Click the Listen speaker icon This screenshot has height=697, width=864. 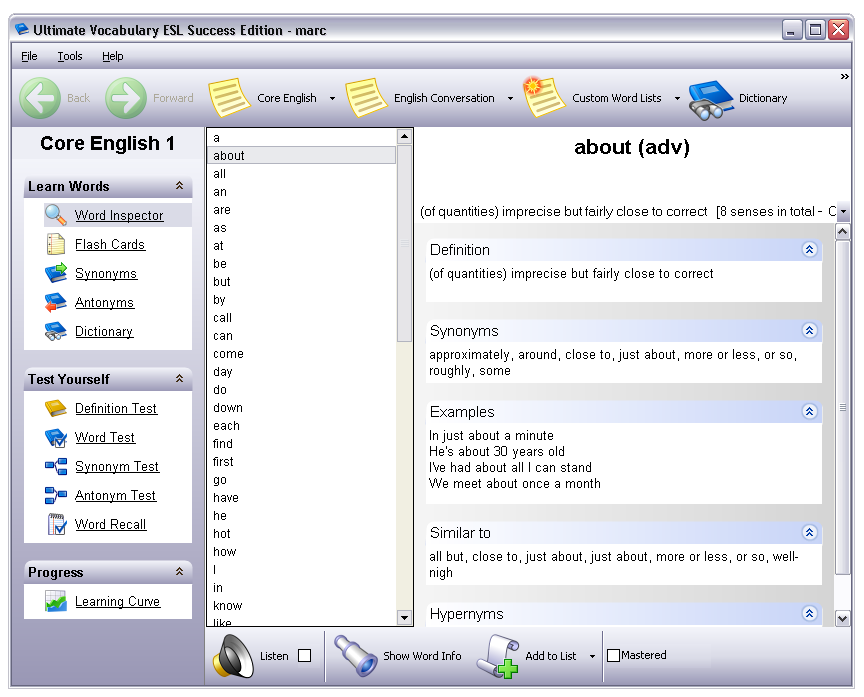coord(234,656)
